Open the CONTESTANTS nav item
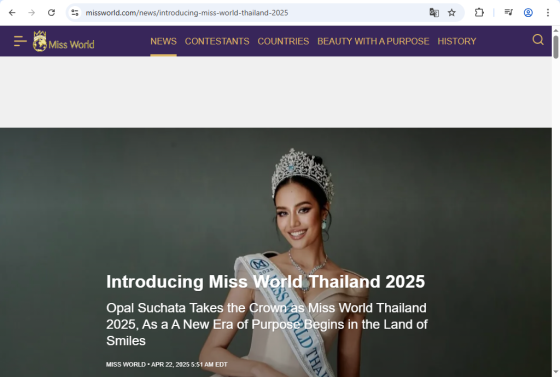560x377 pixels. point(217,41)
